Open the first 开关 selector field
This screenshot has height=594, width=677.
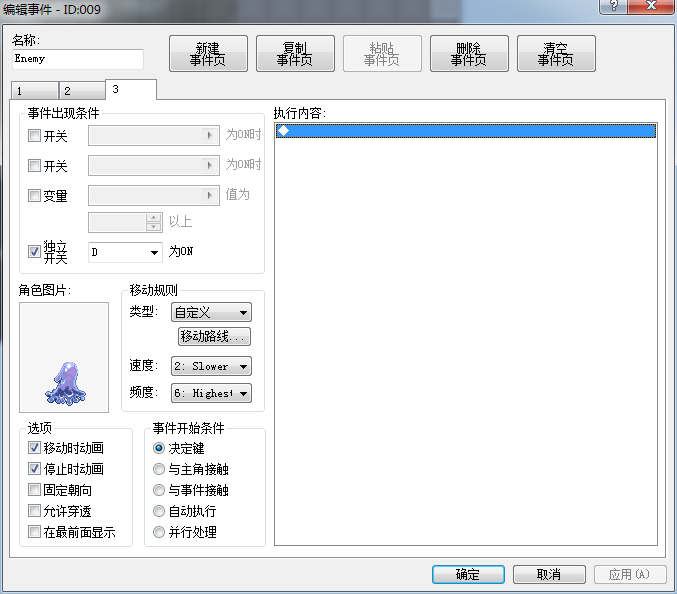click(x=154, y=136)
